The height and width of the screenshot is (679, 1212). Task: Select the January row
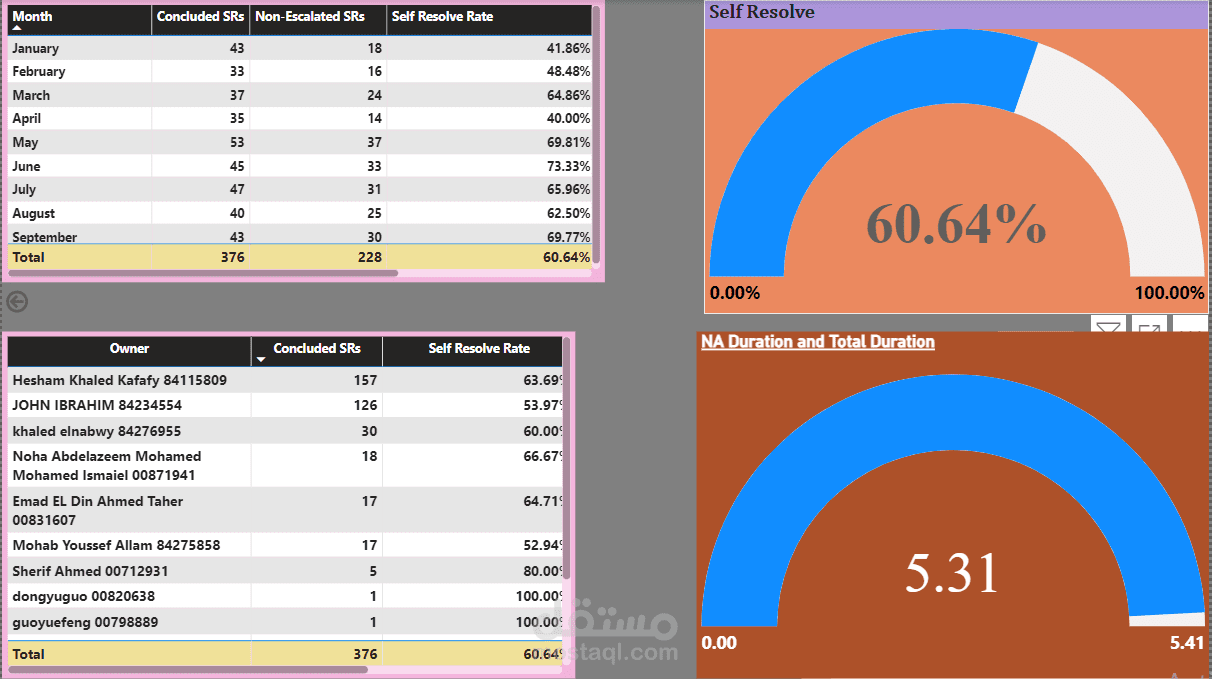300,48
